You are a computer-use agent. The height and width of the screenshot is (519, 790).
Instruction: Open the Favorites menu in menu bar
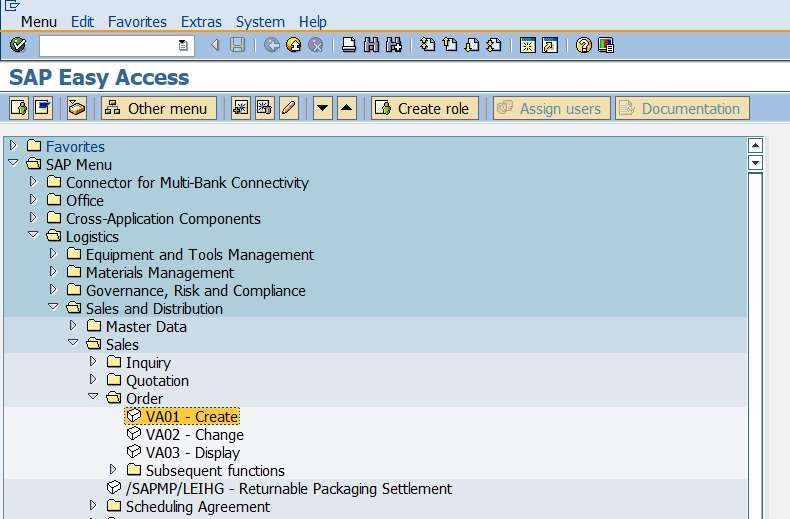pos(137,22)
